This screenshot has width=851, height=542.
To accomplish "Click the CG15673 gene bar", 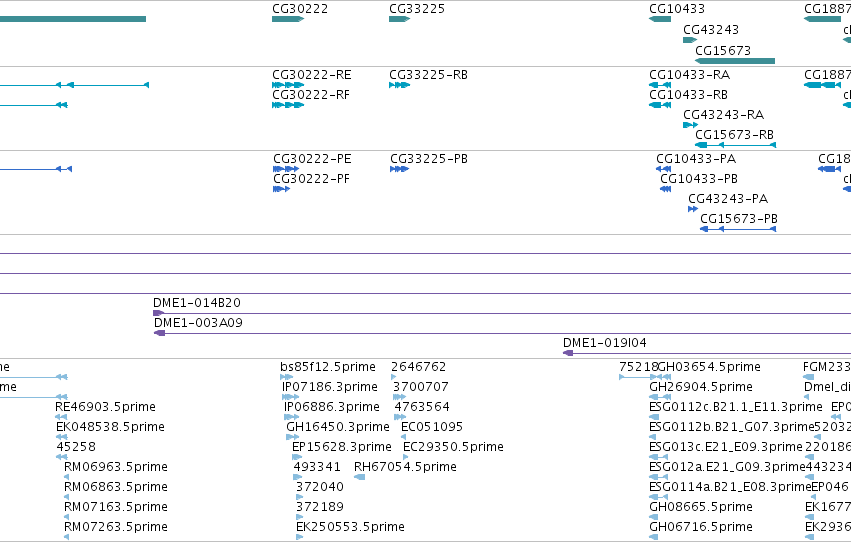I will (735, 61).
